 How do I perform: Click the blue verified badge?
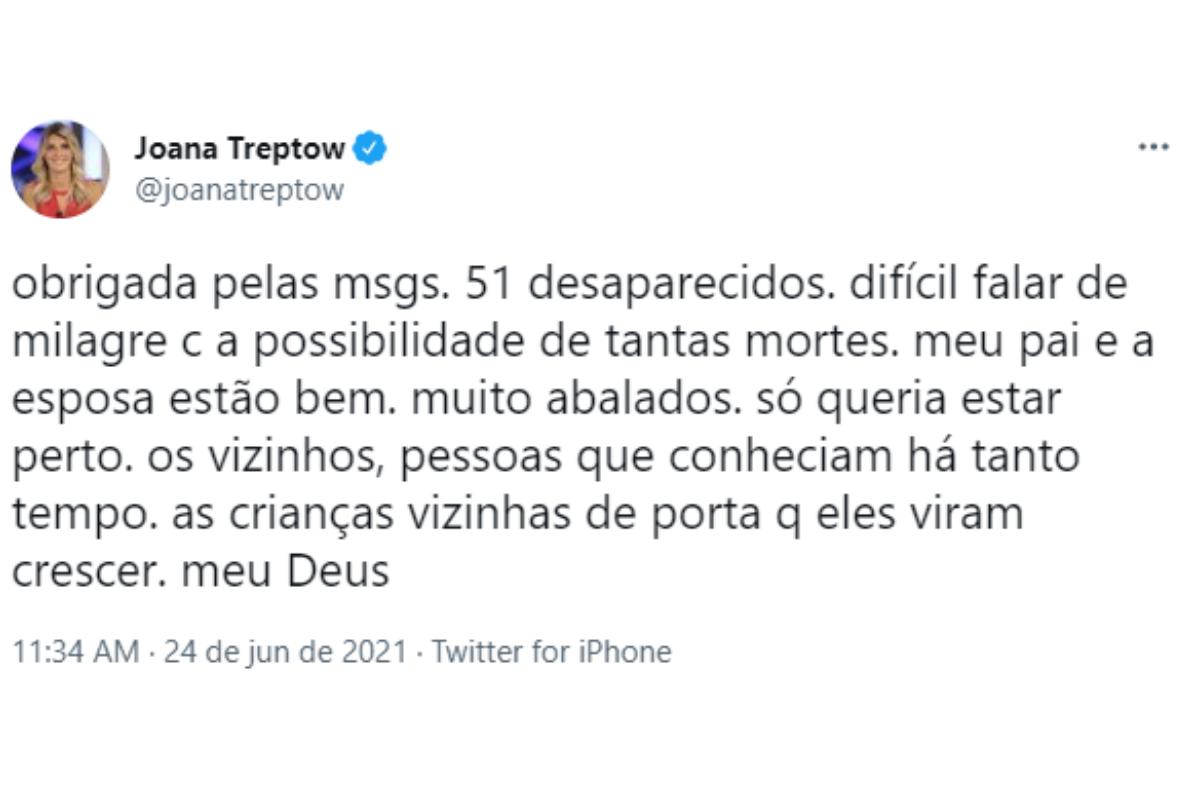click(x=372, y=149)
